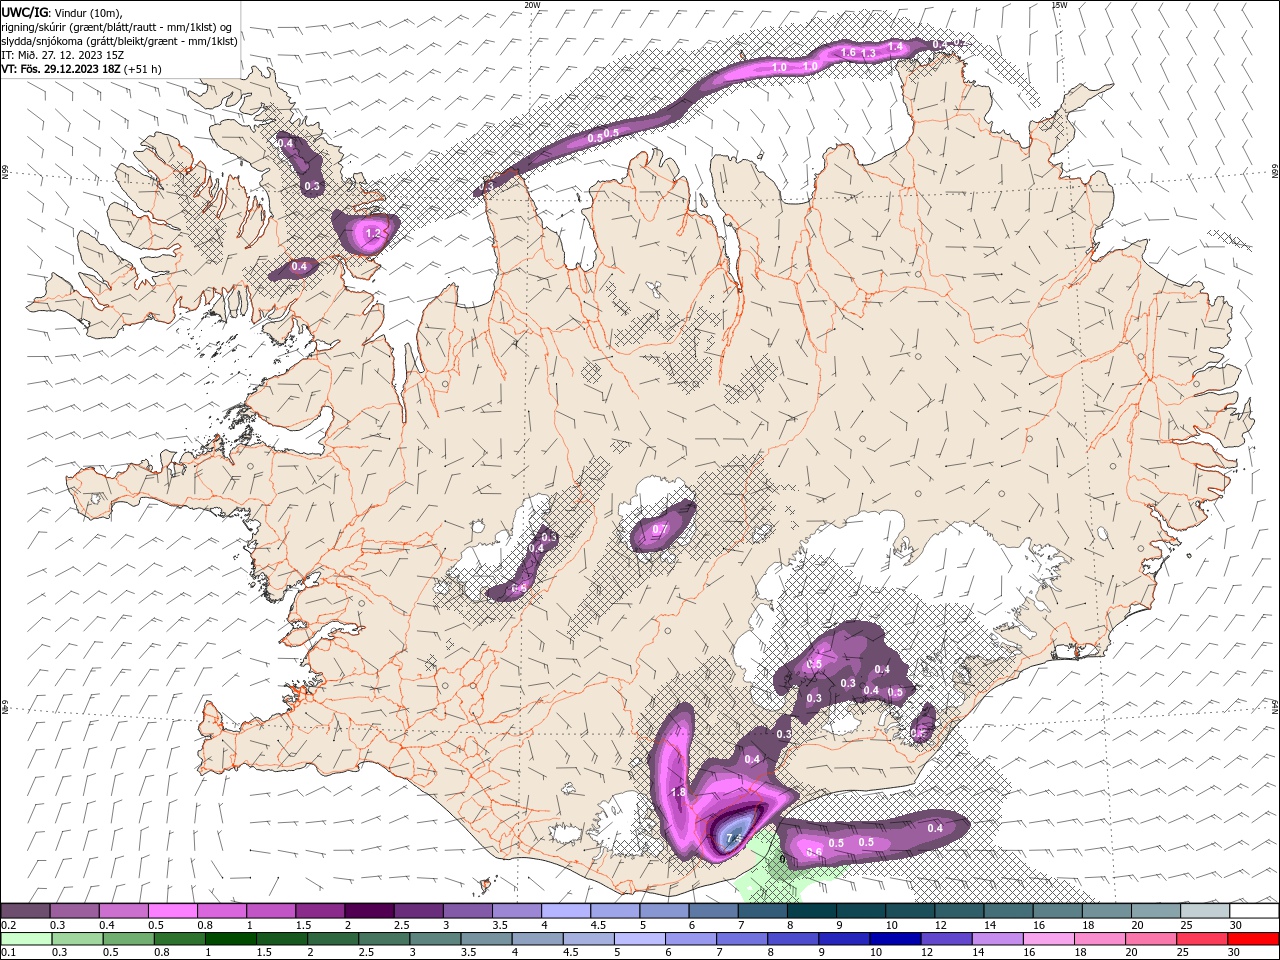Viewport: 1280px width, 960px height.
Task: Click the VT: Fös. 29.12.2023 18Z (+51 h) line
Action: (x=81, y=69)
